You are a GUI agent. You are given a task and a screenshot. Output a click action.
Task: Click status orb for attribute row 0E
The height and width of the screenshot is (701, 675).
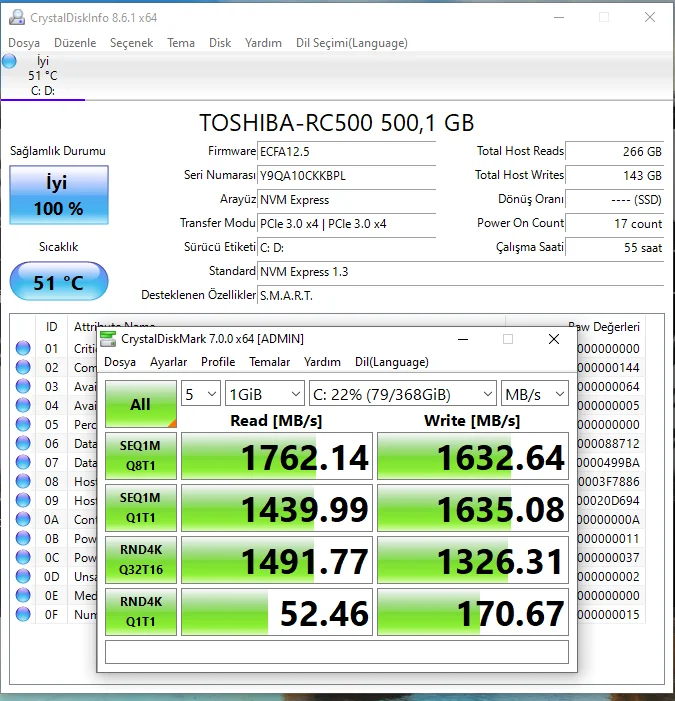click(23, 595)
